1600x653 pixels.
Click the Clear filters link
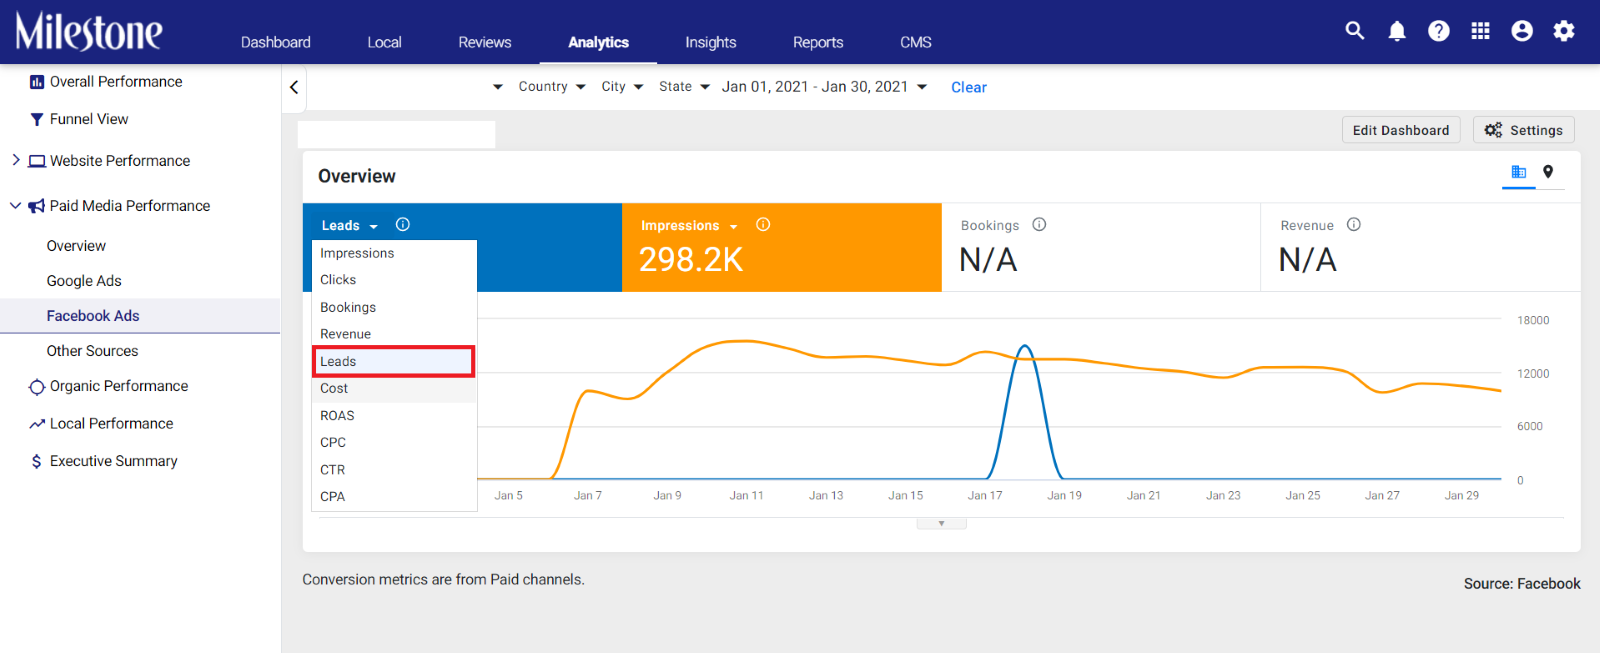tap(969, 87)
